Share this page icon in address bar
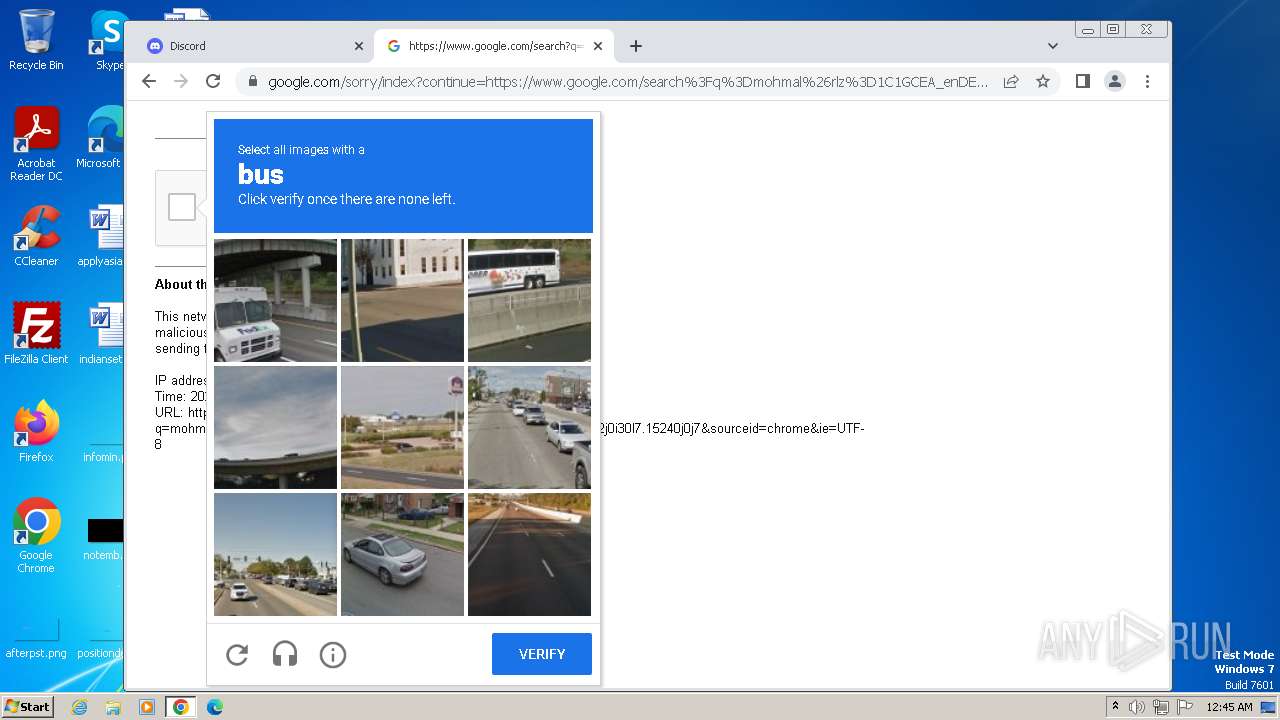 (1011, 82)
